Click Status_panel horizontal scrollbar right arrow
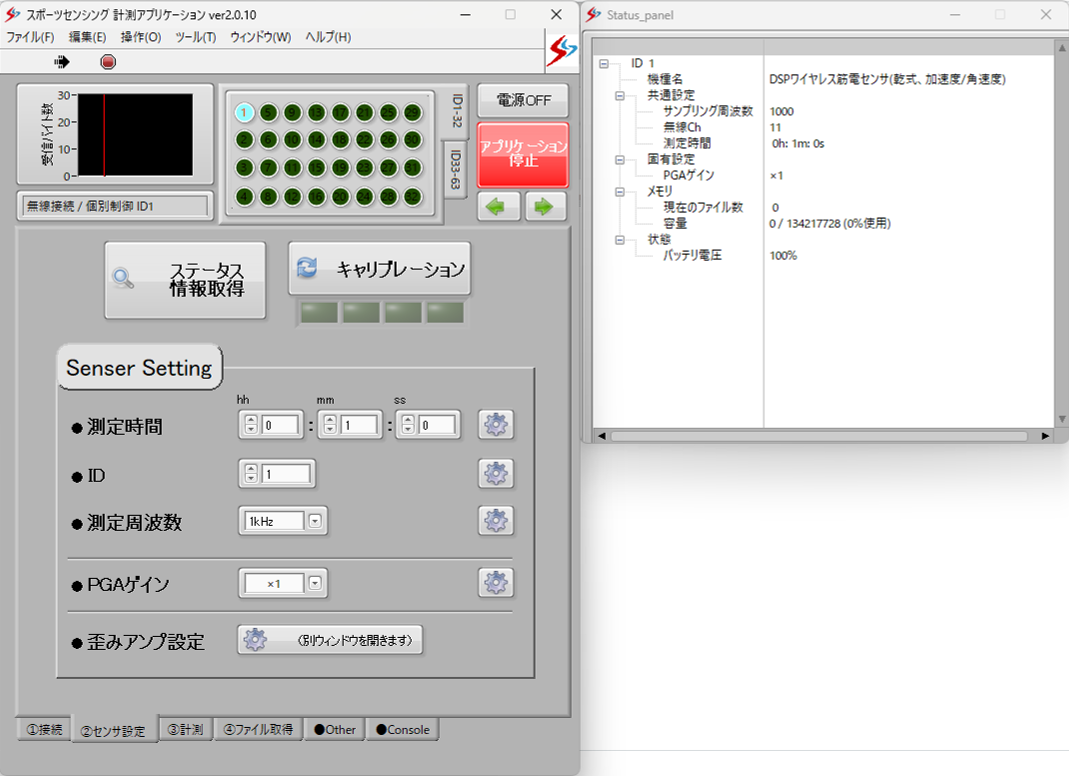The width and height of the screenshot is (1069, 776). point(1045,436)
